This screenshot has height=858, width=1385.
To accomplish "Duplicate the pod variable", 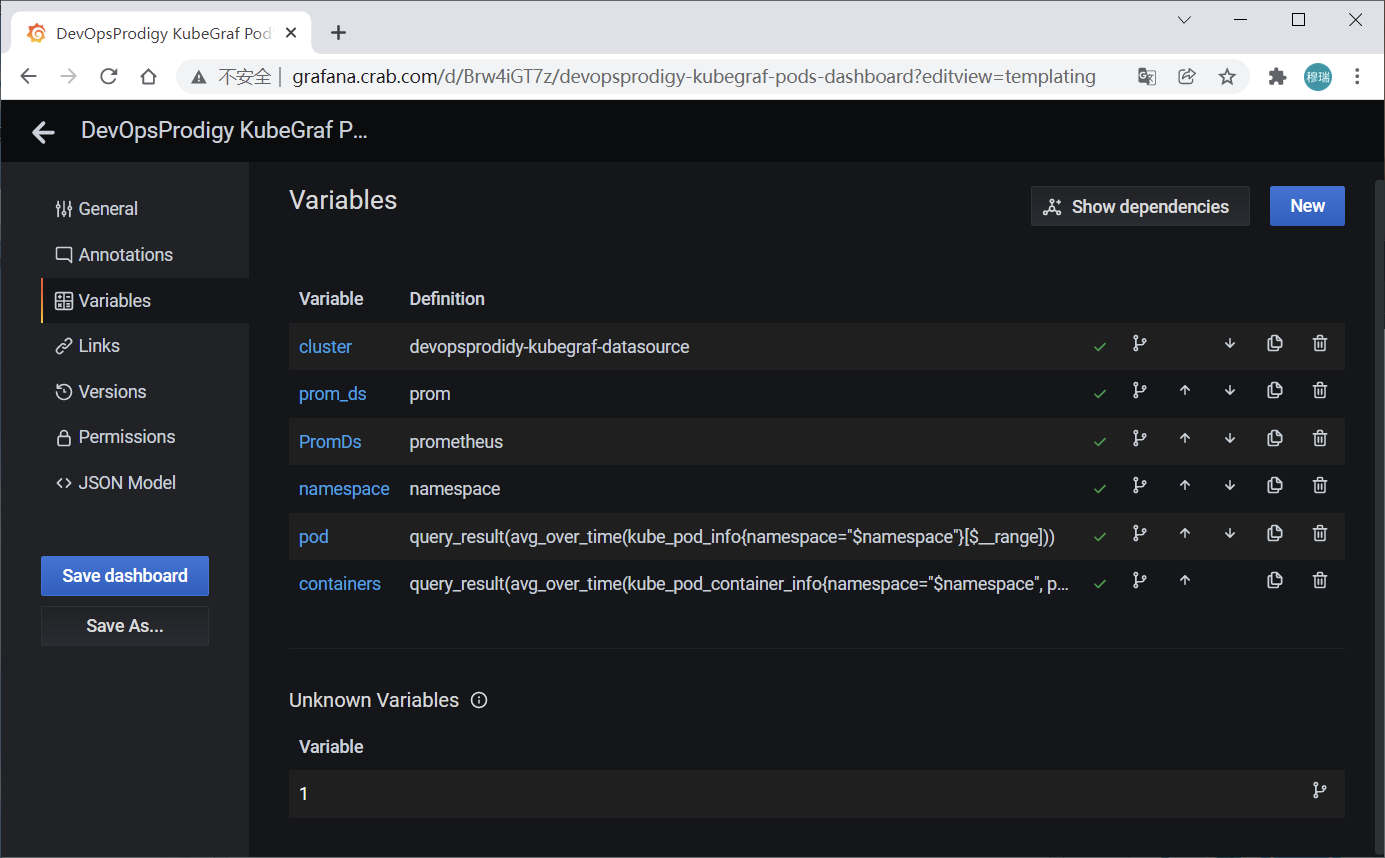I will point(1275,534).
